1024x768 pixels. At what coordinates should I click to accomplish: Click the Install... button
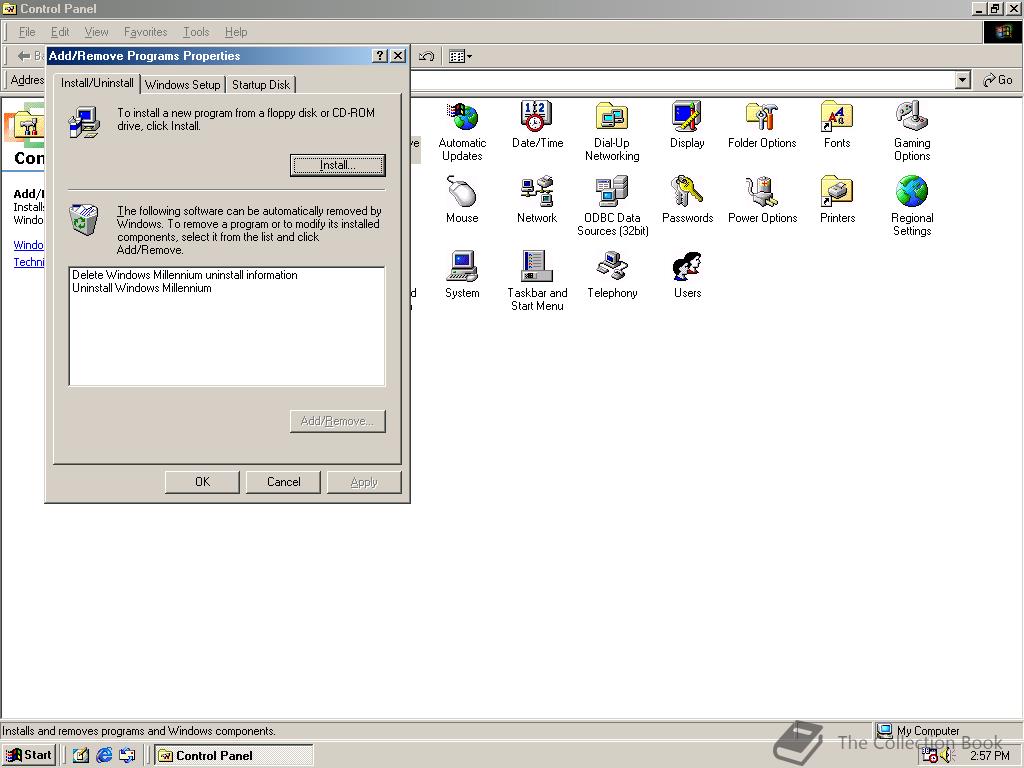point(338,165)
